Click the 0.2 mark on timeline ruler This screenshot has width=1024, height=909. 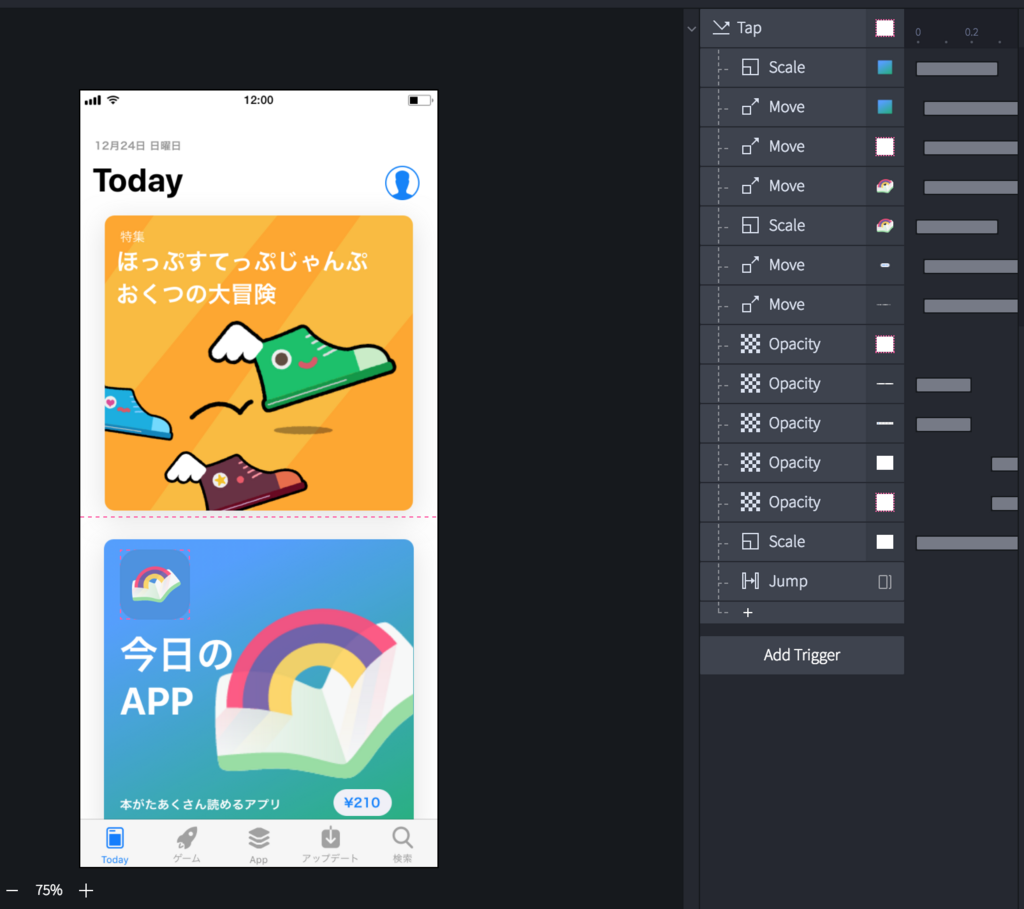click(x=971, y=32)
